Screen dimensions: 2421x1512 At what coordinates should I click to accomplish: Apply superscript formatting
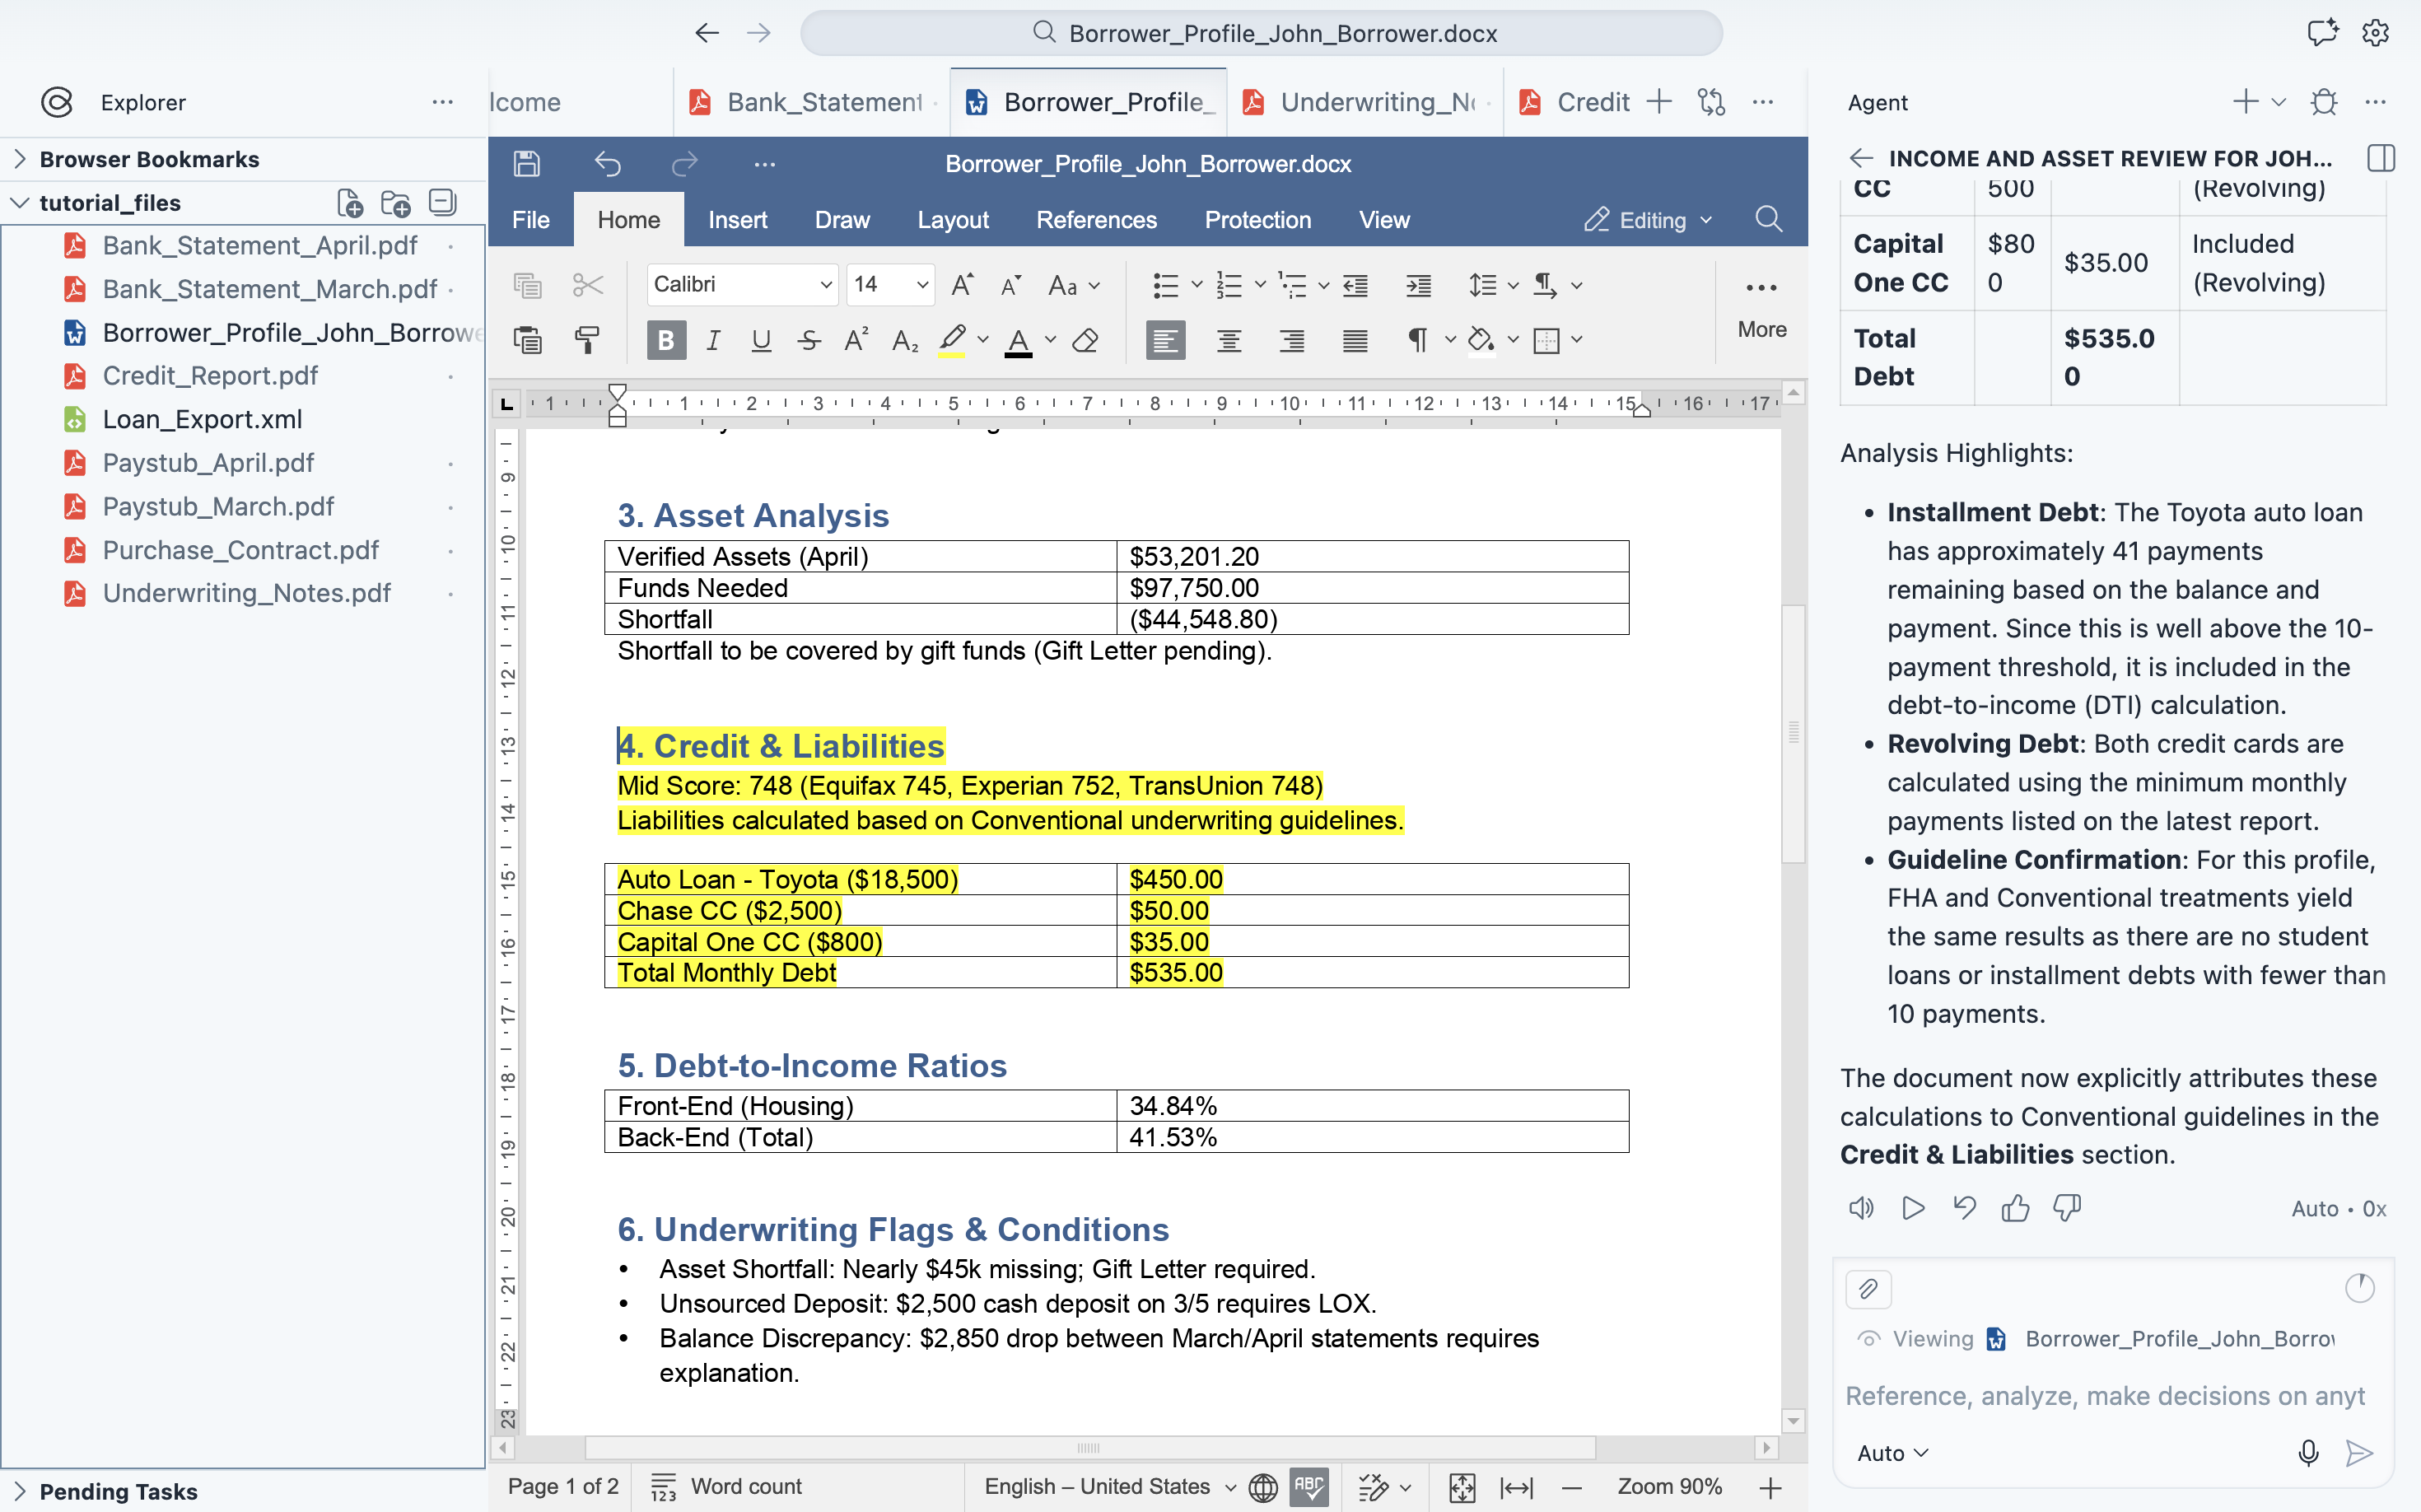pyautogui.click(x=855, y=340)
